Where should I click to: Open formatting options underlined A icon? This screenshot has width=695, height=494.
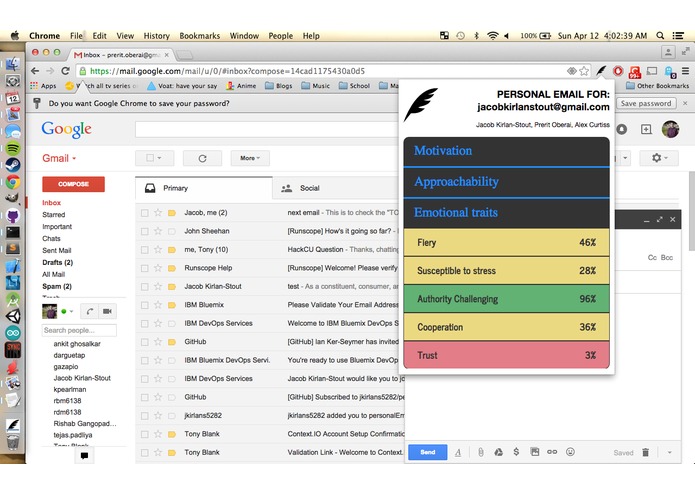click(458, 452)
